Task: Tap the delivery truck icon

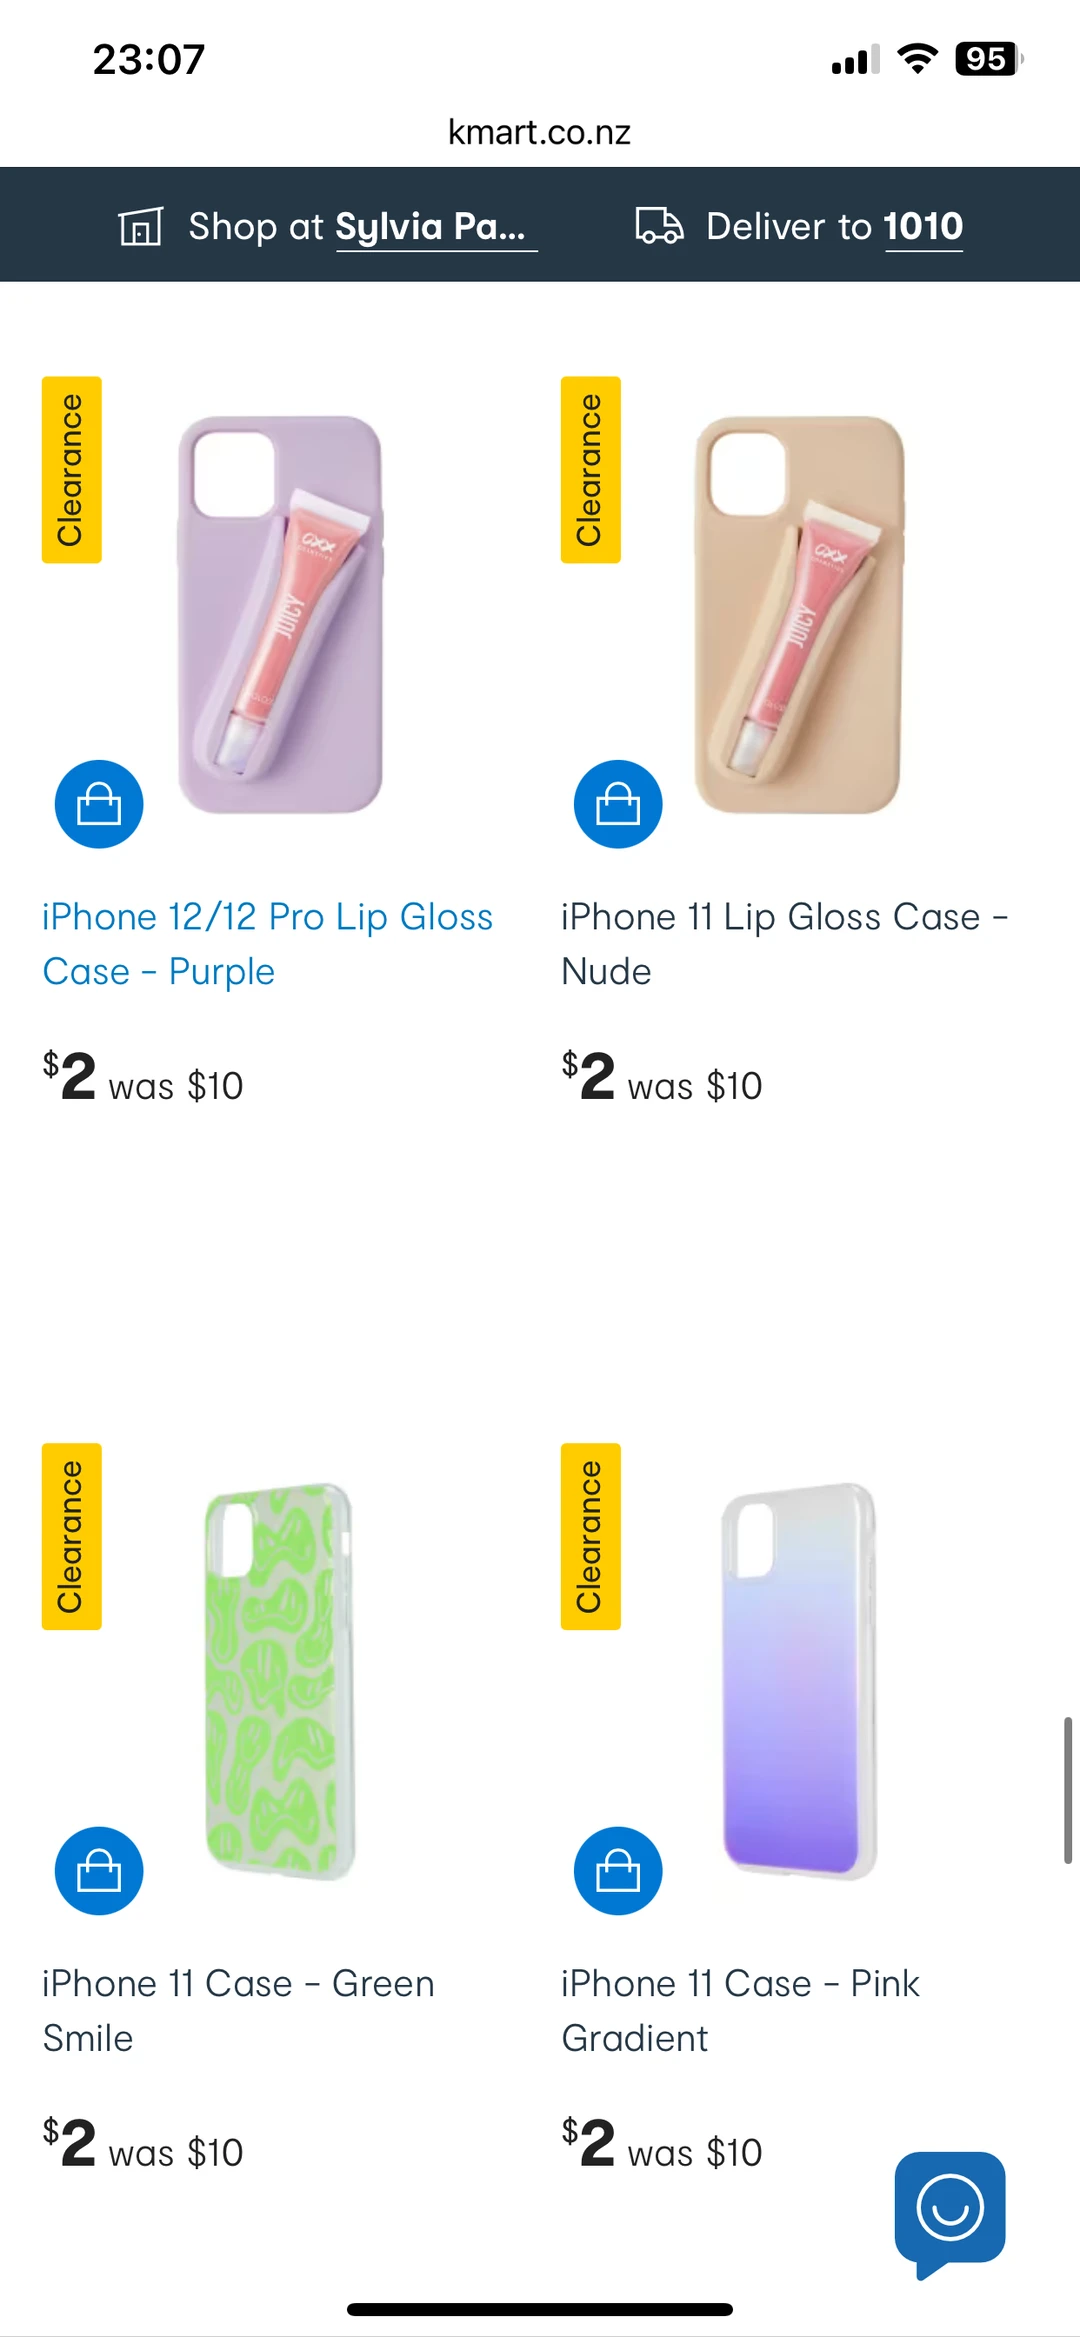Action: pyautogui.click(x=659, y=226)
